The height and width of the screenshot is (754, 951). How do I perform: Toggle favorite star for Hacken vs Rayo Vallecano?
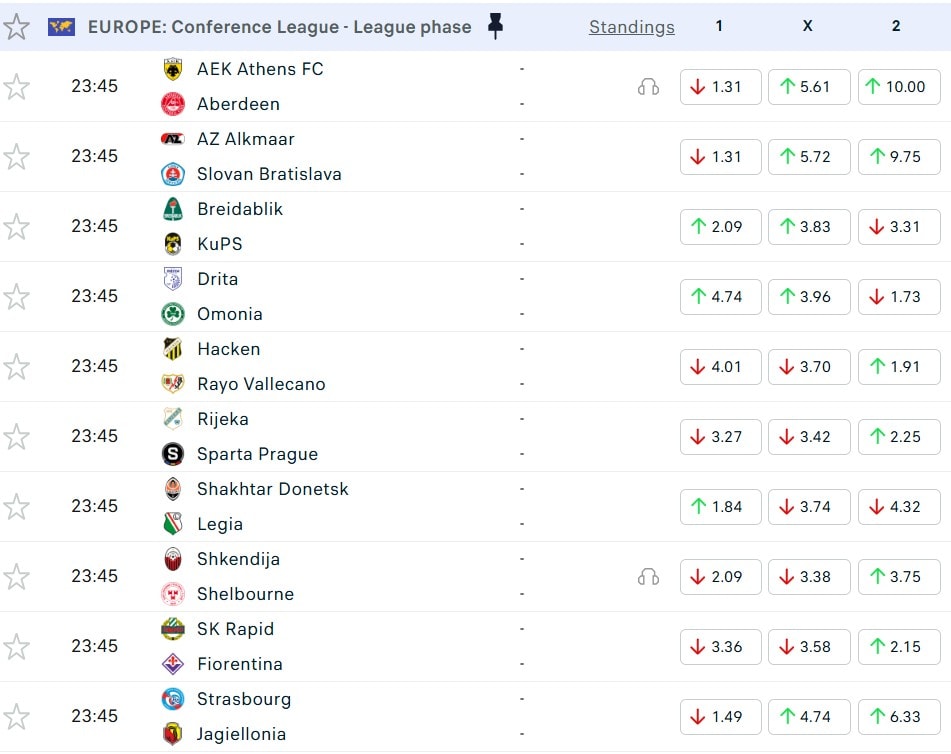coord(16,367)
